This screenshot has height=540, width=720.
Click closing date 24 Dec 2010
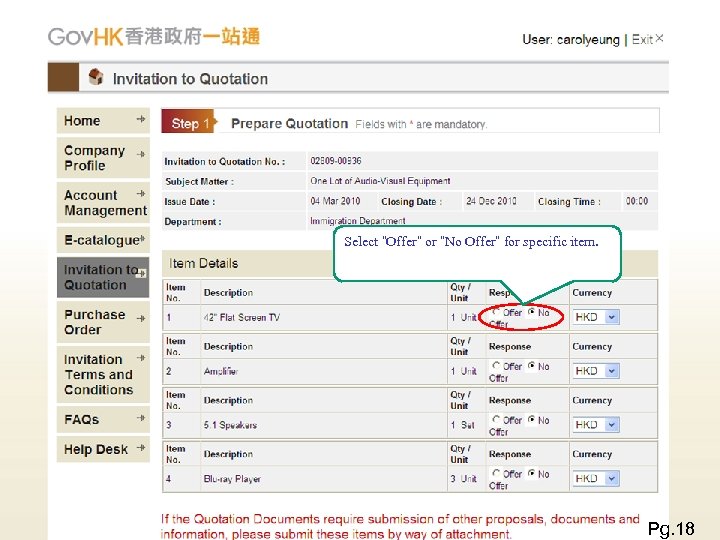(x=491, y=201)
